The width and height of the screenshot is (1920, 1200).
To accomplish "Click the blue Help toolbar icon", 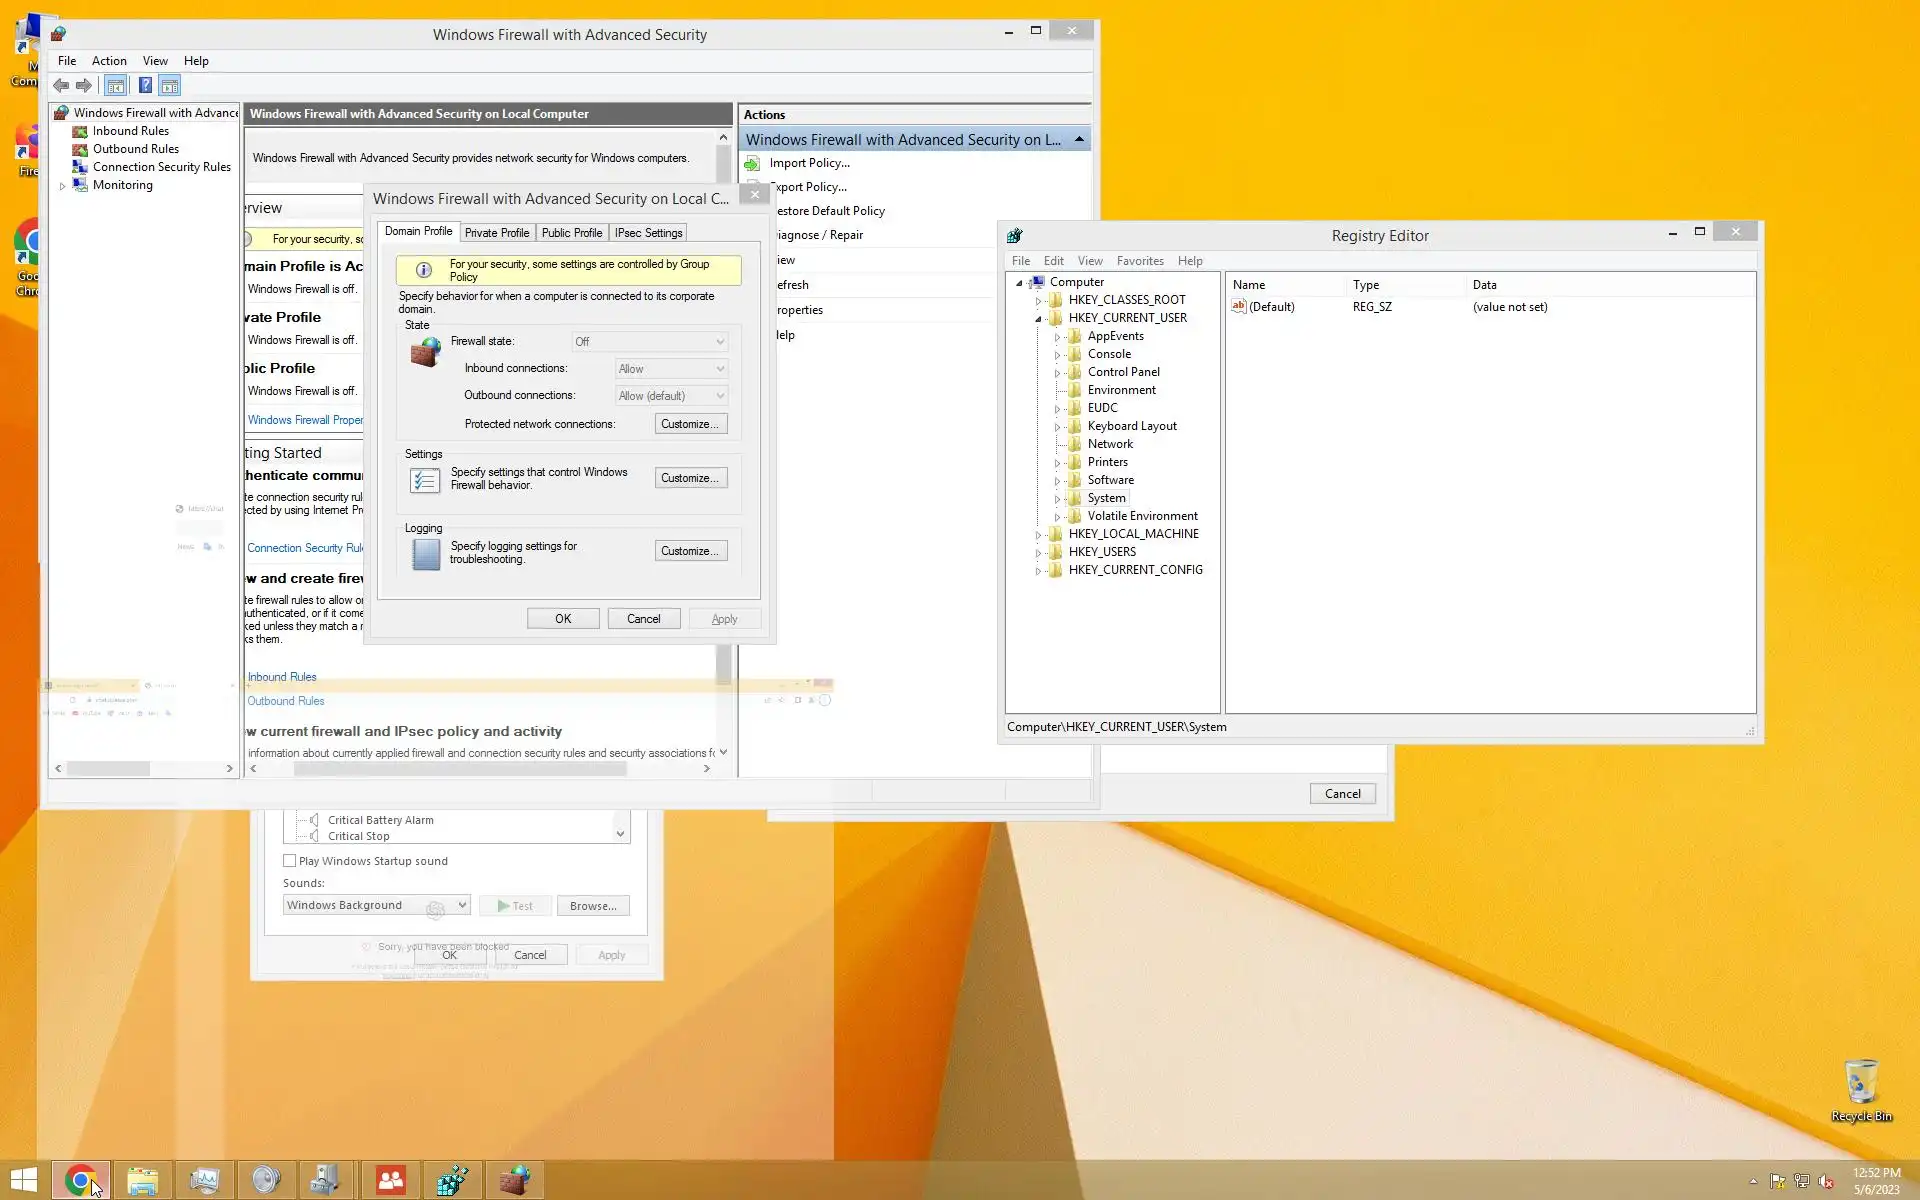I will tap(145, 86).
